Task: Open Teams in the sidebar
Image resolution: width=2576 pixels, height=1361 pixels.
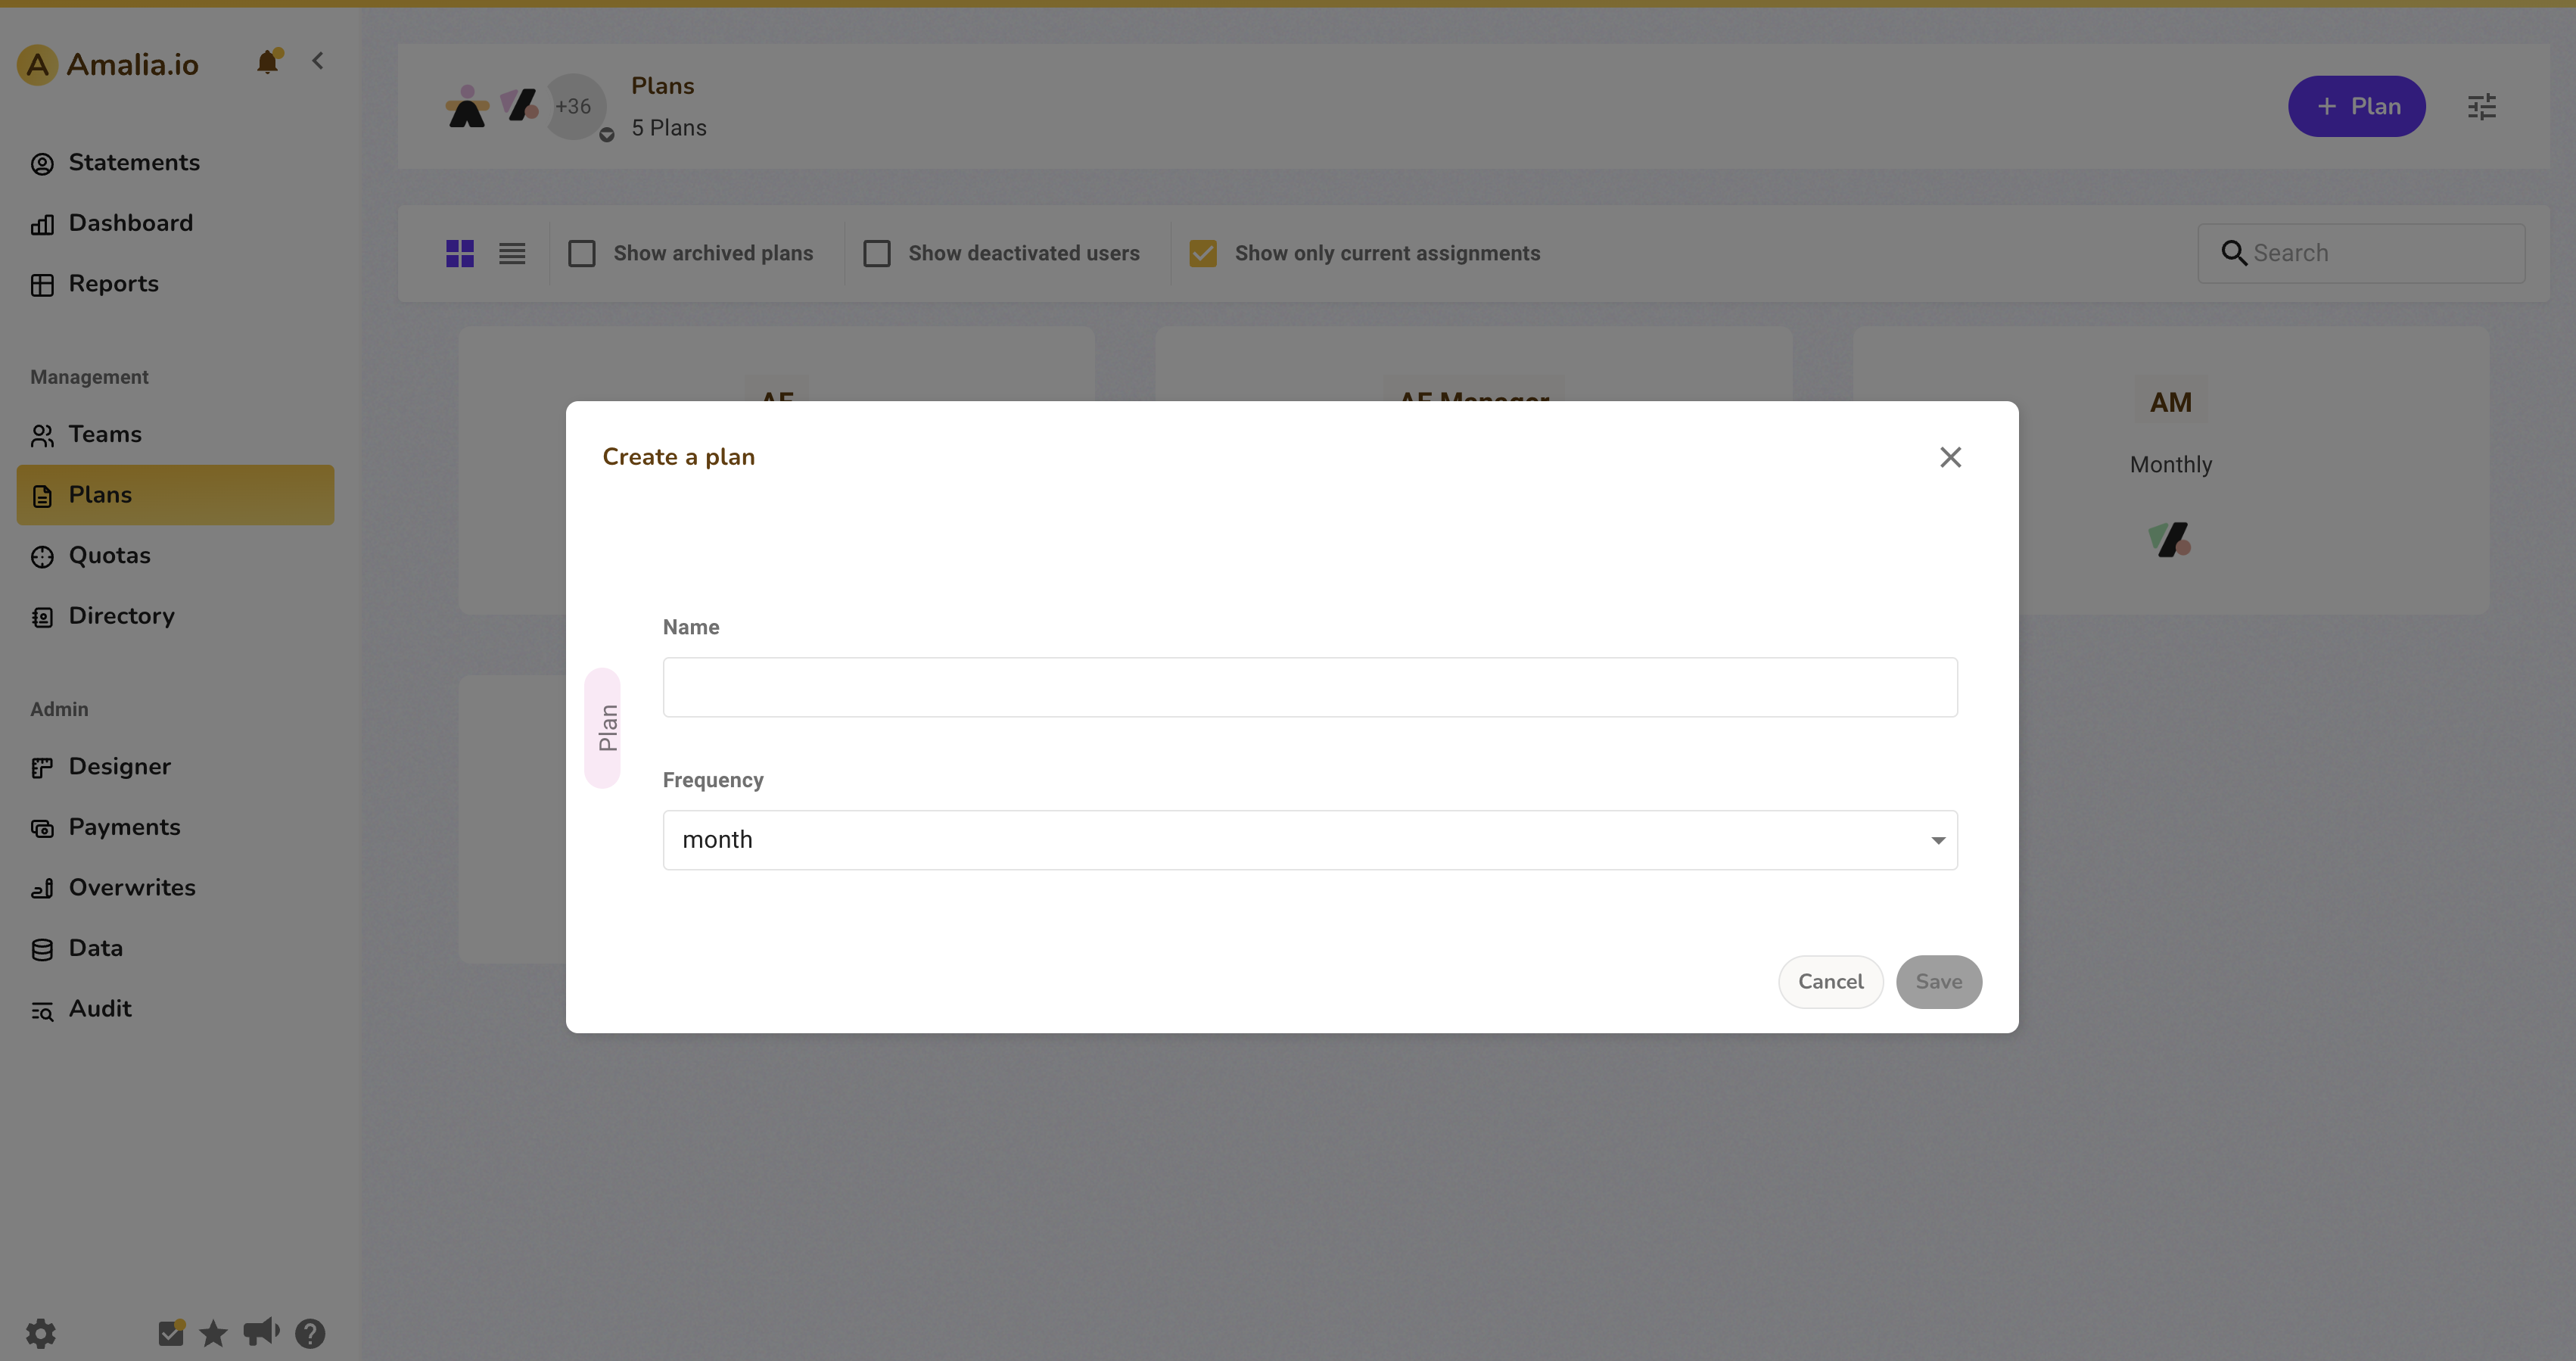Action: point(175,435)
